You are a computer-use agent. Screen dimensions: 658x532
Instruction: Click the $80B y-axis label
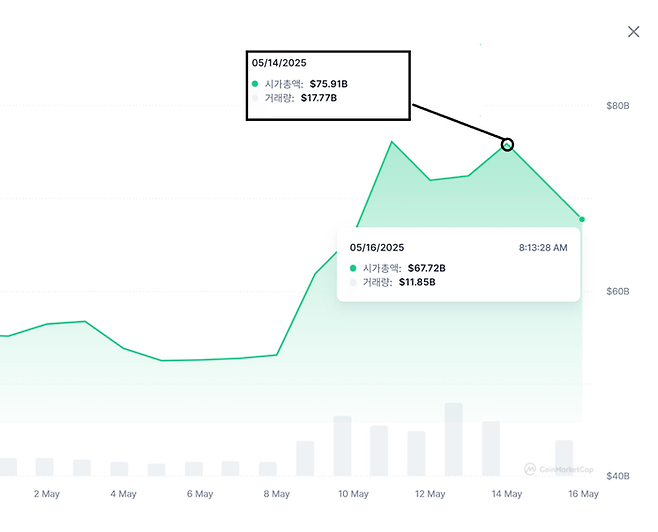tap(618, 105)
